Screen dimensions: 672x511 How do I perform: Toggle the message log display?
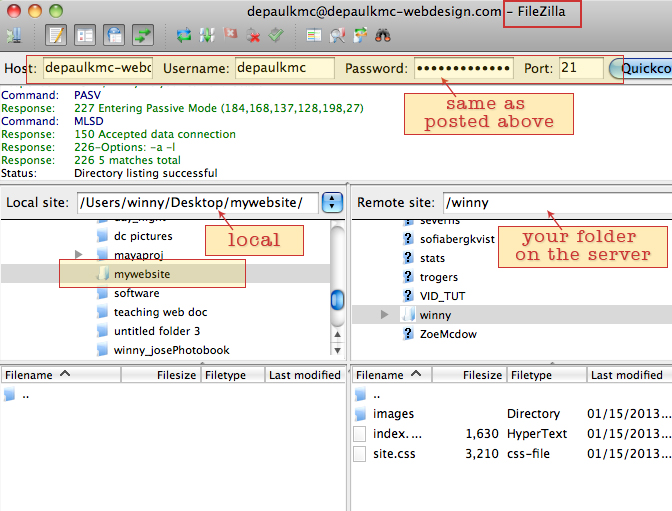click(x=56, y=35)
